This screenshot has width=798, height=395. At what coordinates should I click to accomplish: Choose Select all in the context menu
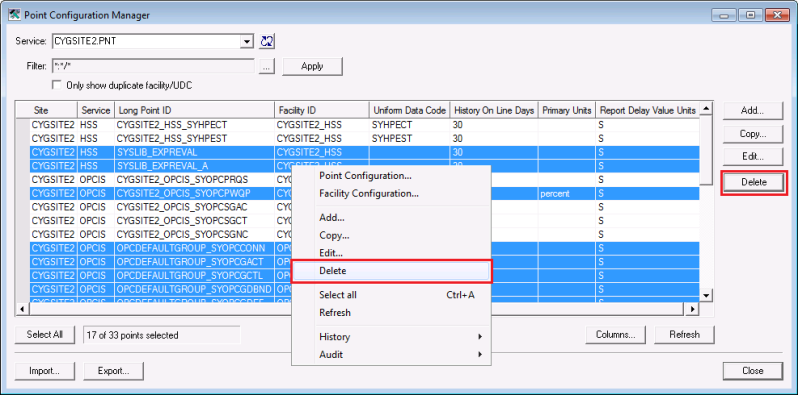pyautogui.click(x=391, y=295)
